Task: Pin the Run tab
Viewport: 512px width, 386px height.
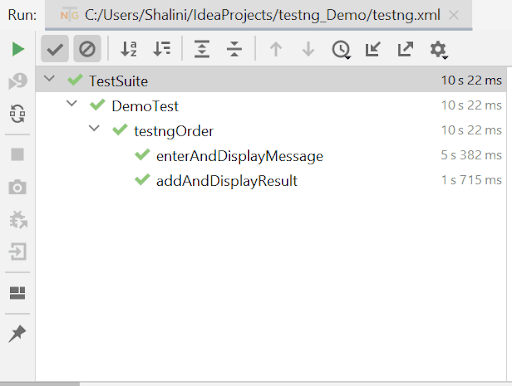Action: tap(17, 334)
